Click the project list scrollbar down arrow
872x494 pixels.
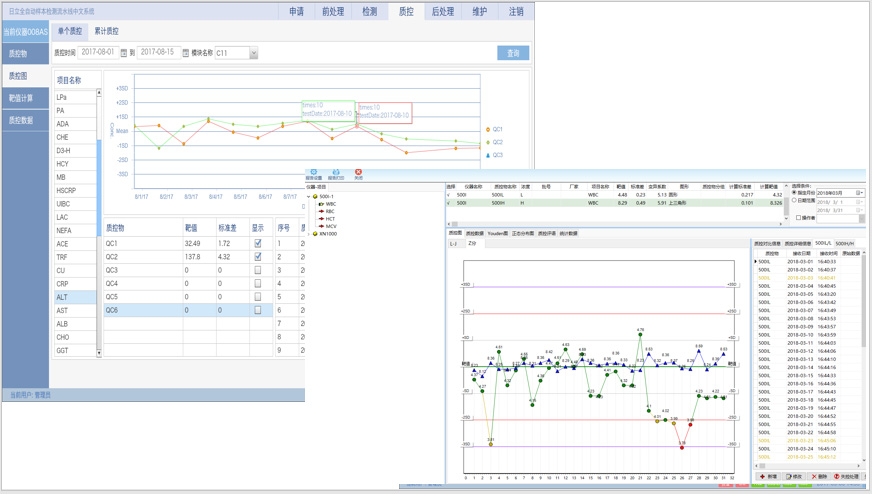pyautogui.click(x=99, y=353)
